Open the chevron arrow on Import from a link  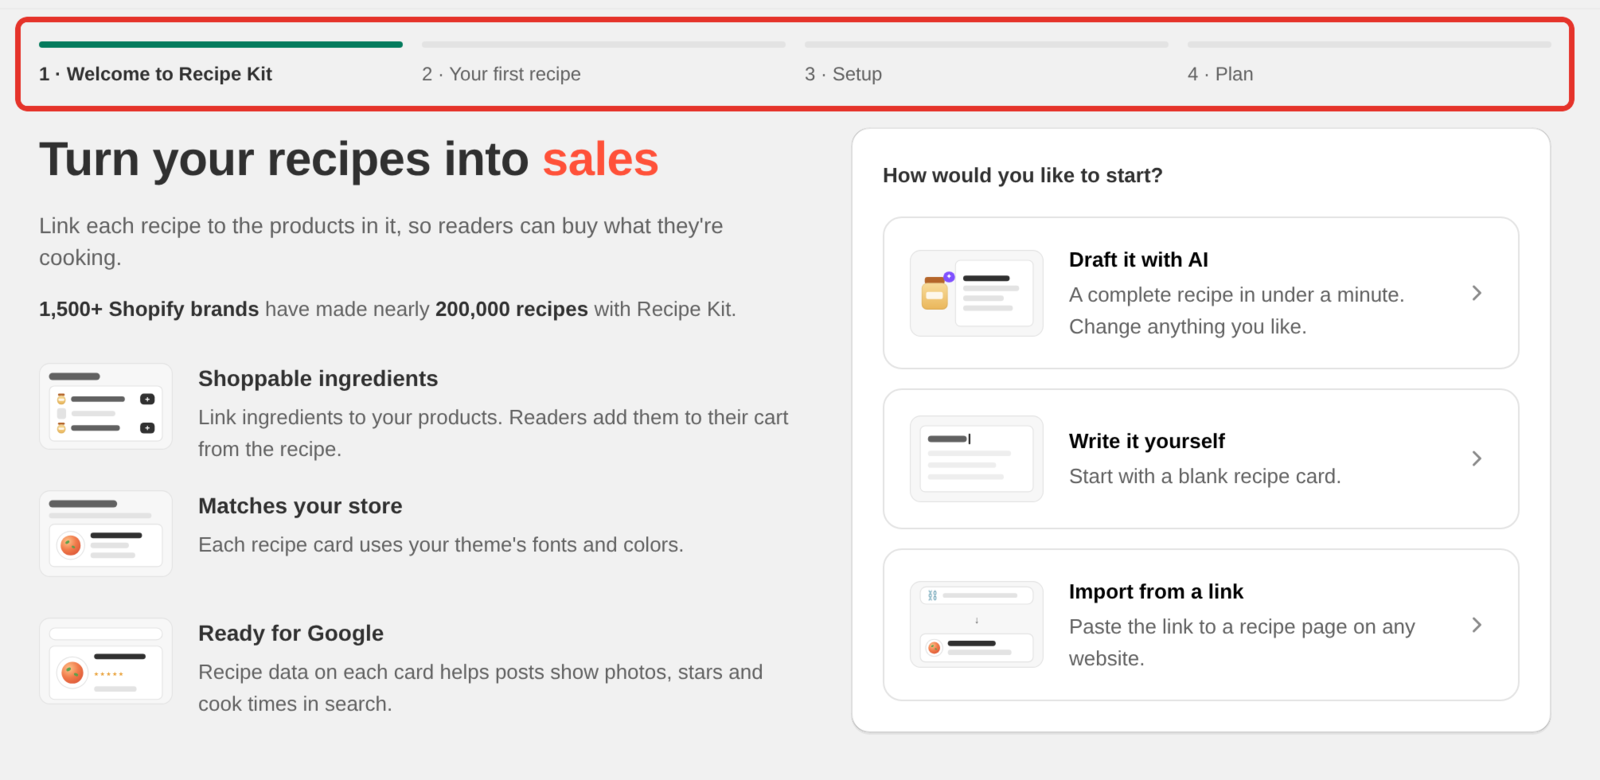click(1477, 625)
